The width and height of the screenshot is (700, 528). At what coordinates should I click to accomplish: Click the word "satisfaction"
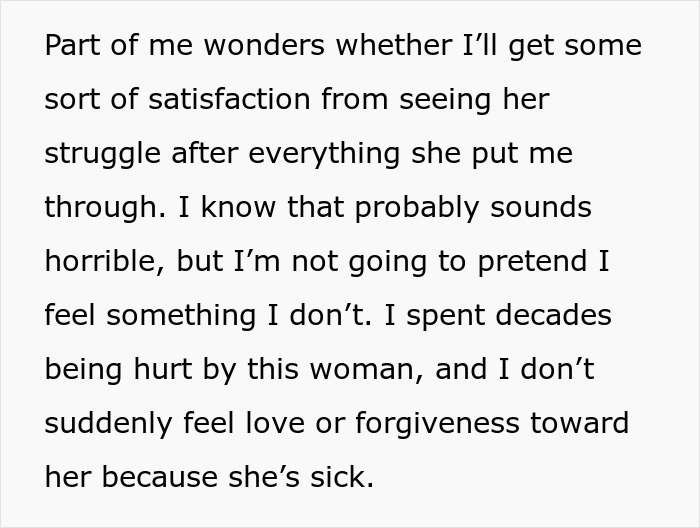pos(229,99)
